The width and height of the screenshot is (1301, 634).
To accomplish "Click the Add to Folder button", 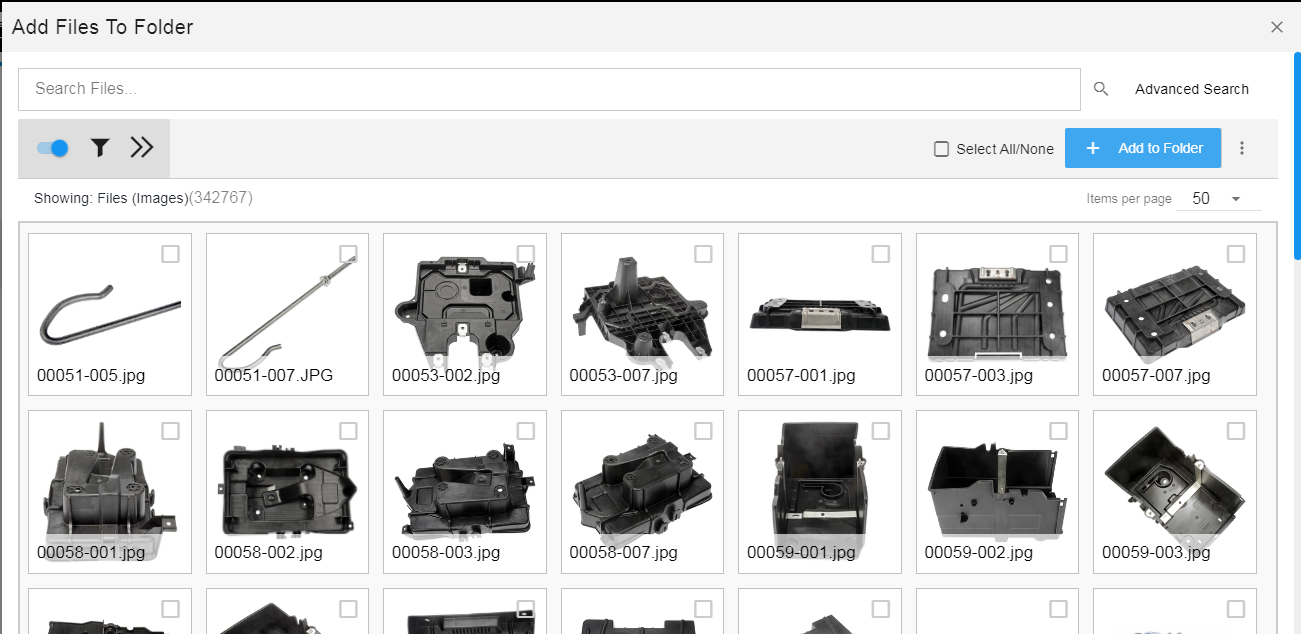I will [1143, 148].
